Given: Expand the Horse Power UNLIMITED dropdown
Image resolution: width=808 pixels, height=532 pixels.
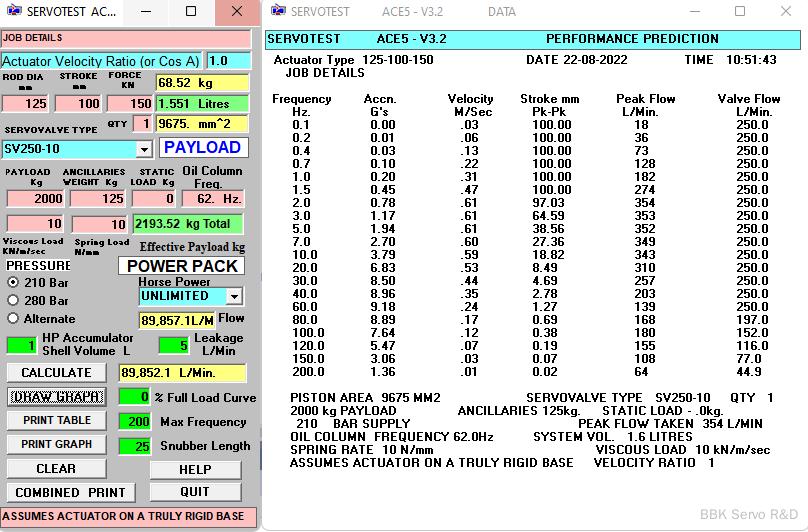Looking at the screenshot, I should [x=234, y=296].
